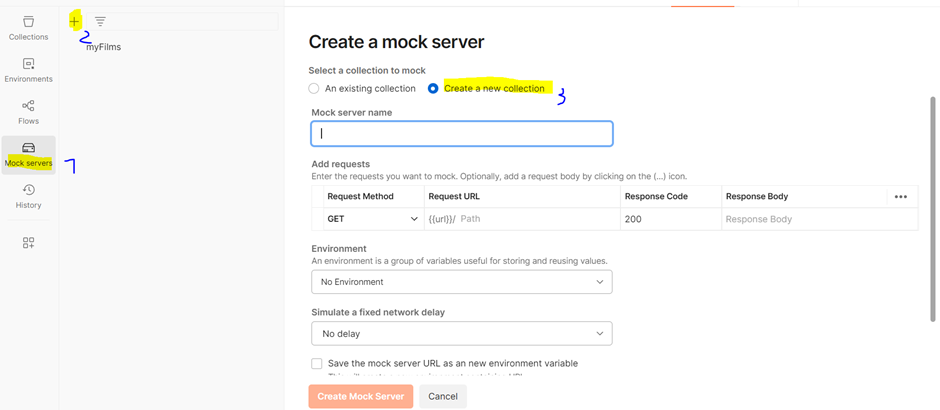
Task: Expand the 'No delay' network delay dropdown
Action: (x=461, y=334)
